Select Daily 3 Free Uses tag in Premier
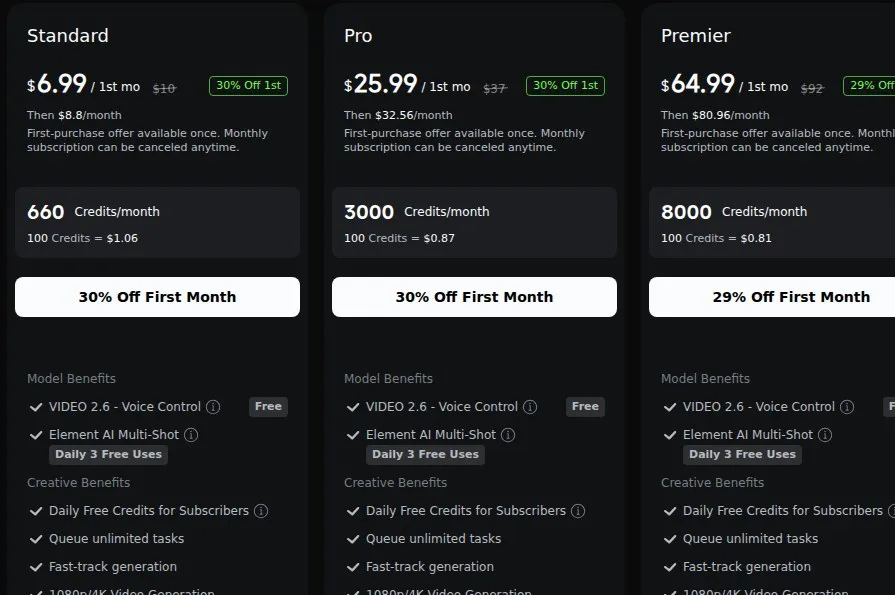The image size is (895, 595). coord(742,455)
